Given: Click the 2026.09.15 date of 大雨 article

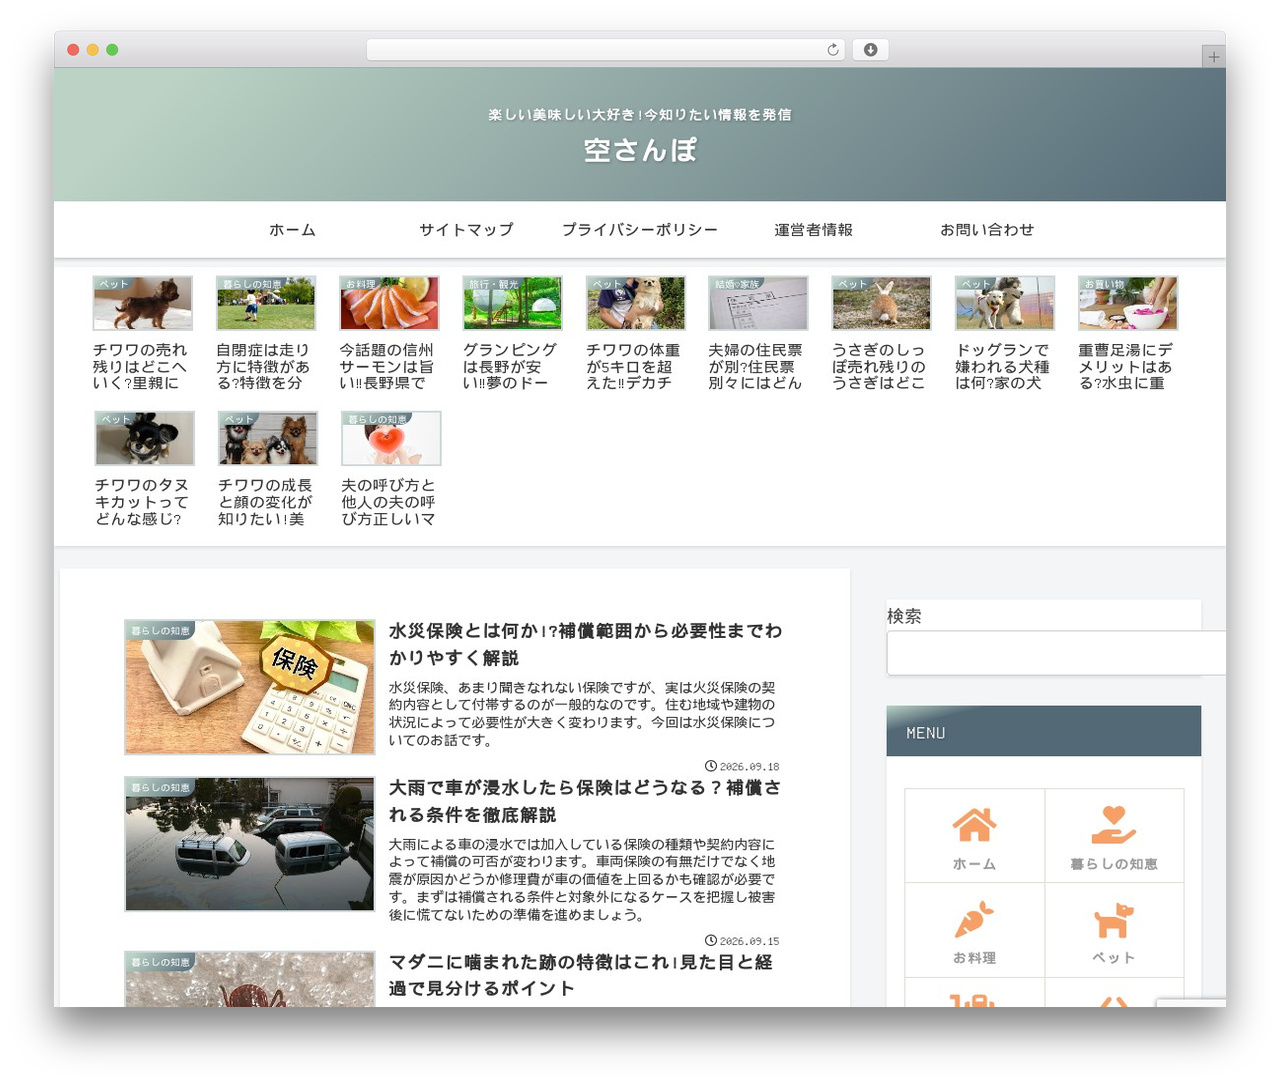Looking at the screenshot, I should point(742,941).
